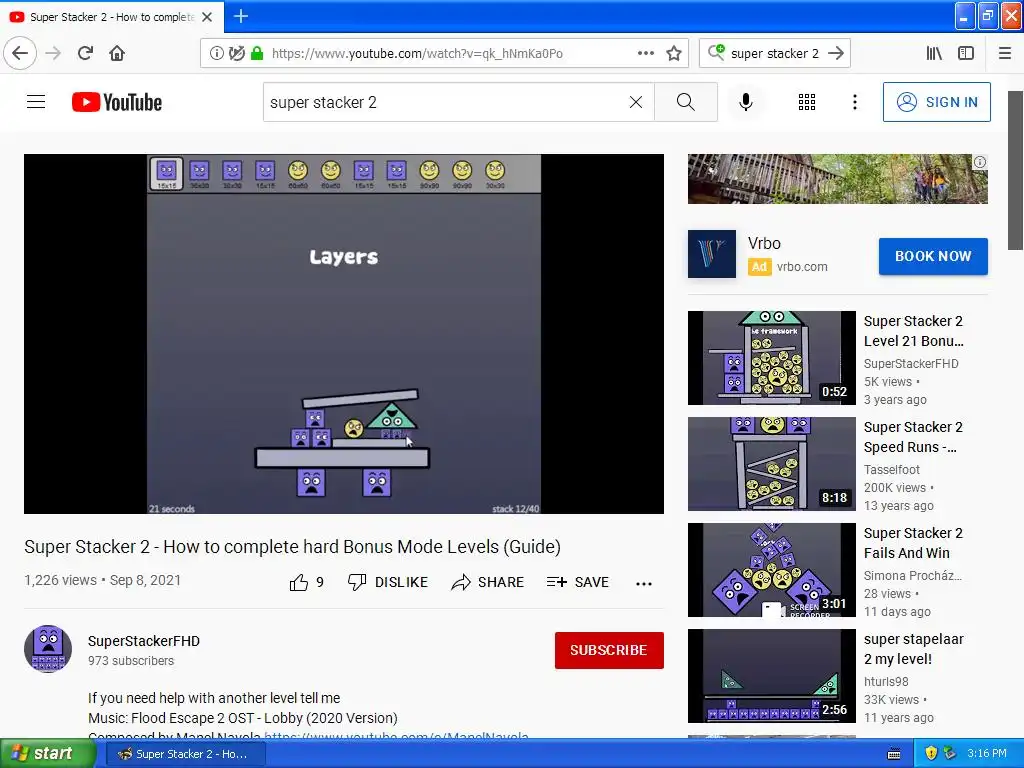Open Super Stacker 2 Fails And Win thumbnail
Viewport: 1024px width, 768px height.
click(x=771, y=569)
